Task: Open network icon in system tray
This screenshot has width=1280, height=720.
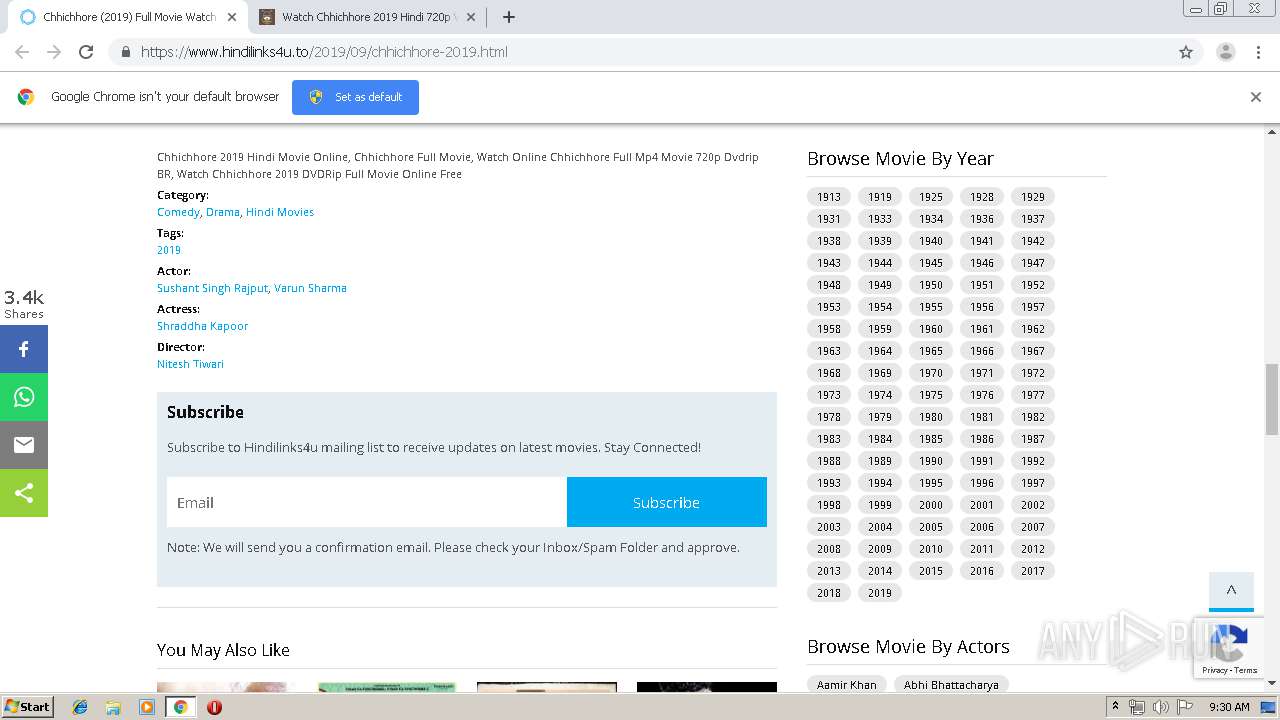Action: click(x=1137, y=707)
